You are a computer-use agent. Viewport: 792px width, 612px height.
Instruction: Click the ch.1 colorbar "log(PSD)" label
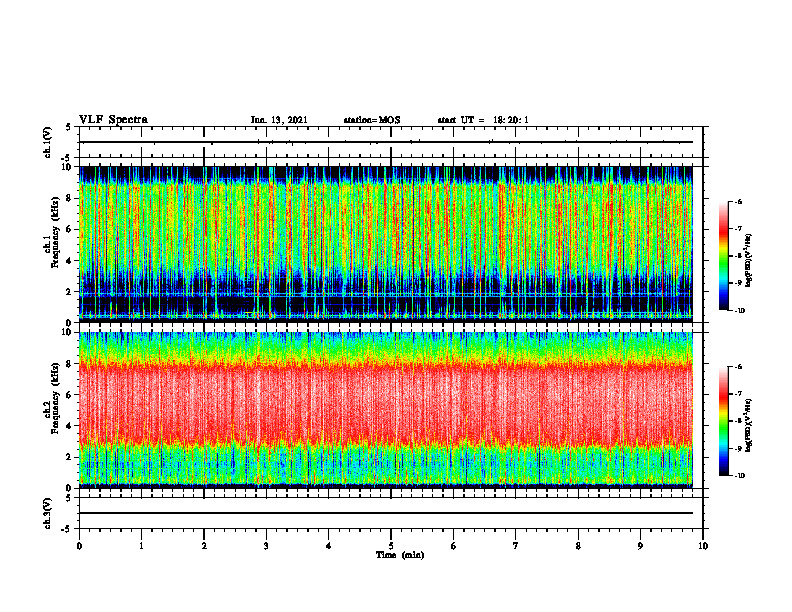[749, 260]
